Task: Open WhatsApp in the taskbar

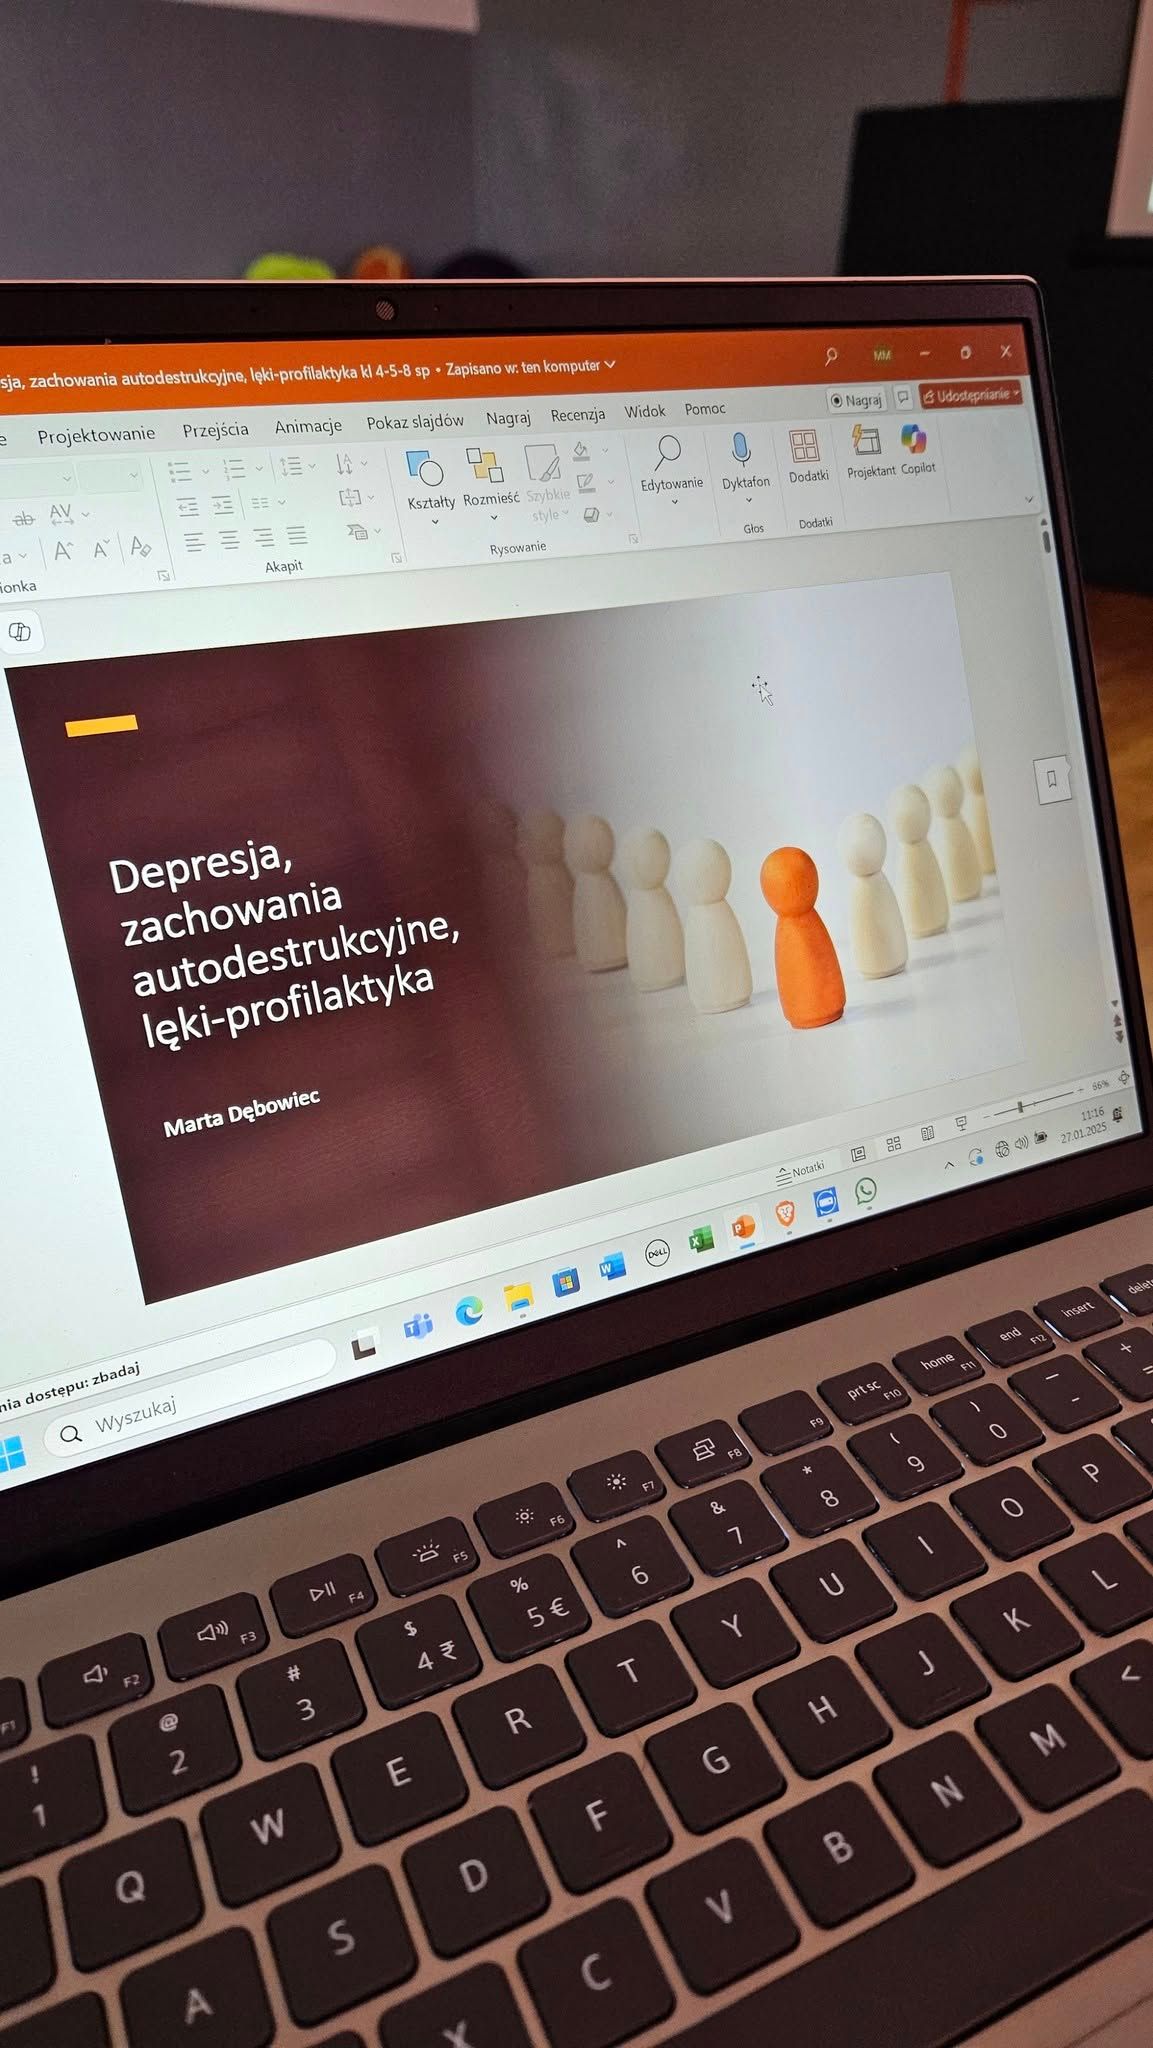Action: pos(866,1191)
